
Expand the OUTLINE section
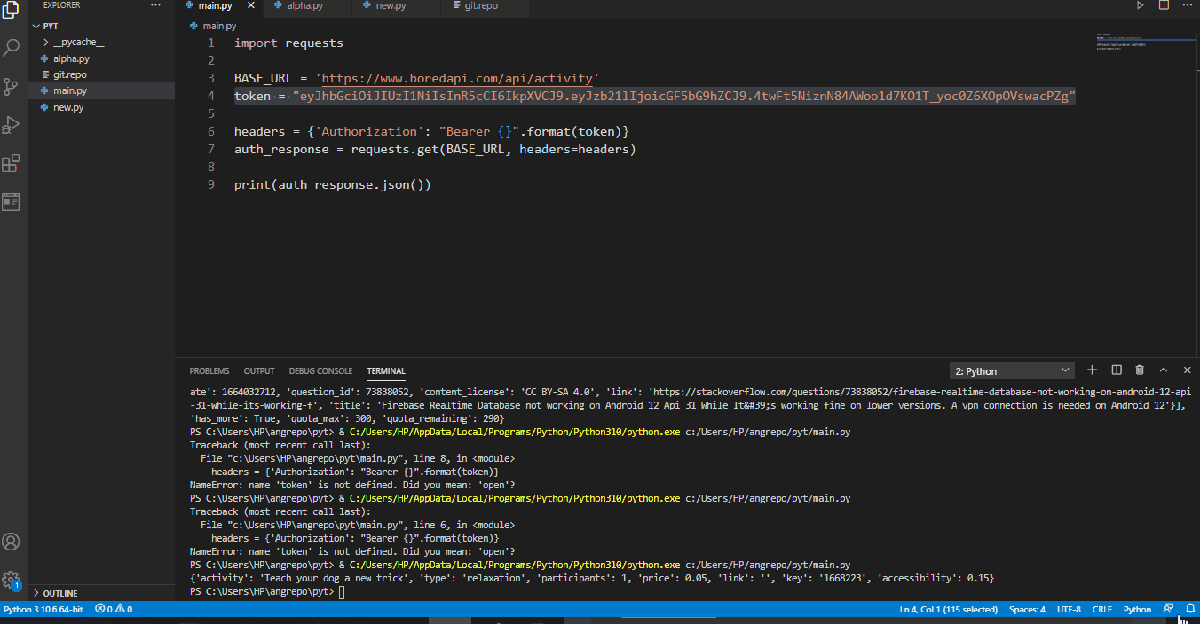tap(60, 592)
